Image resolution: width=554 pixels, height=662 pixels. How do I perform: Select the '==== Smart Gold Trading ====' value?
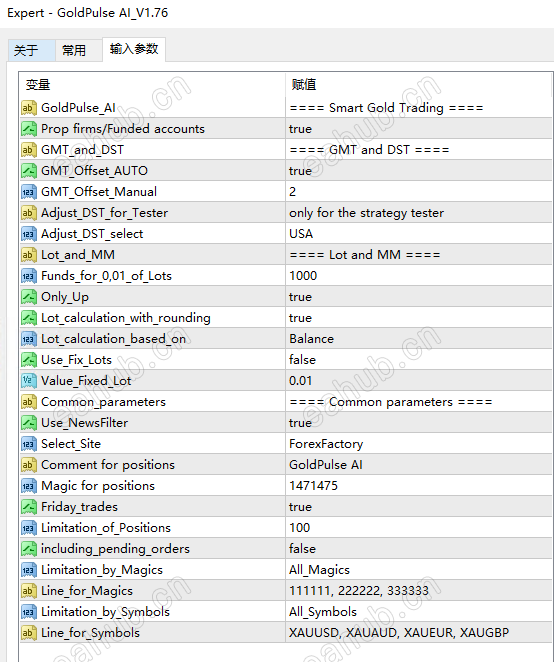pyautogui.click(x=386, y=108)
